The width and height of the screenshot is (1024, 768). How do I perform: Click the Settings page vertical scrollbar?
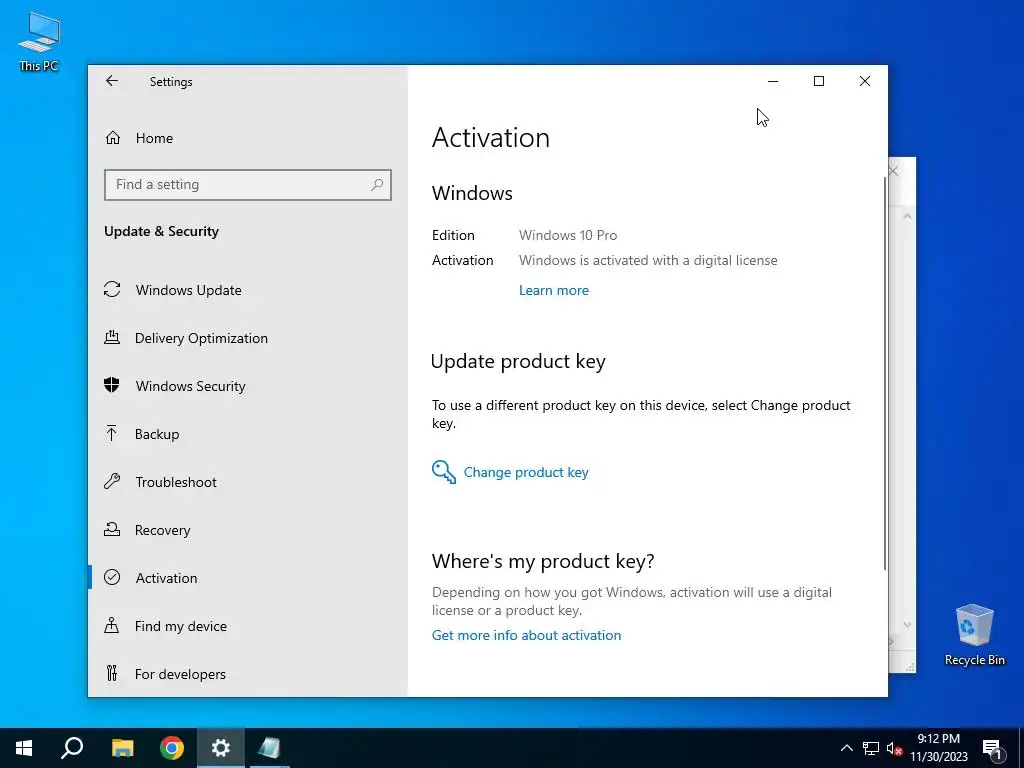885,372
